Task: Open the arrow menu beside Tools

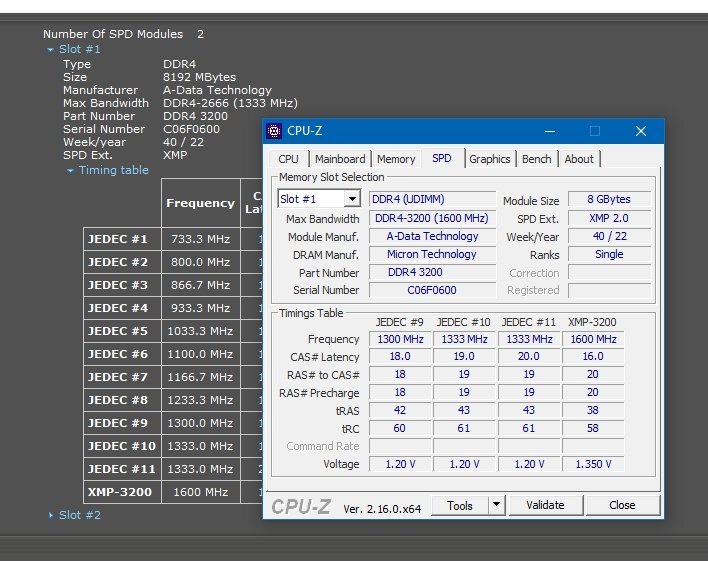Action: click(496, 505)
